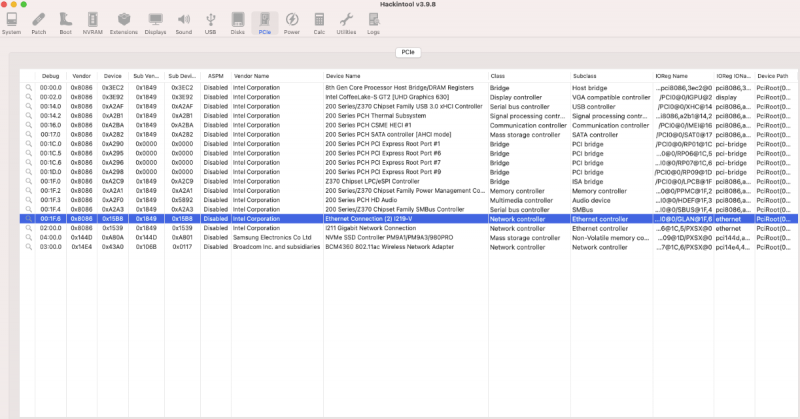Open the Patch toolbar section
800x419 pixels.
pos(39,23)
